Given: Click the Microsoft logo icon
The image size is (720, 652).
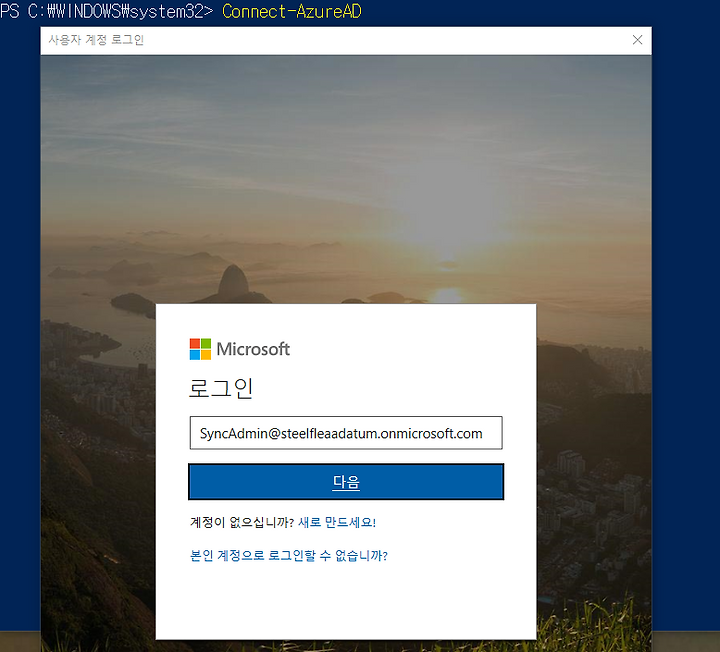Looking at the screenshot, I should (x=200, y=349).
